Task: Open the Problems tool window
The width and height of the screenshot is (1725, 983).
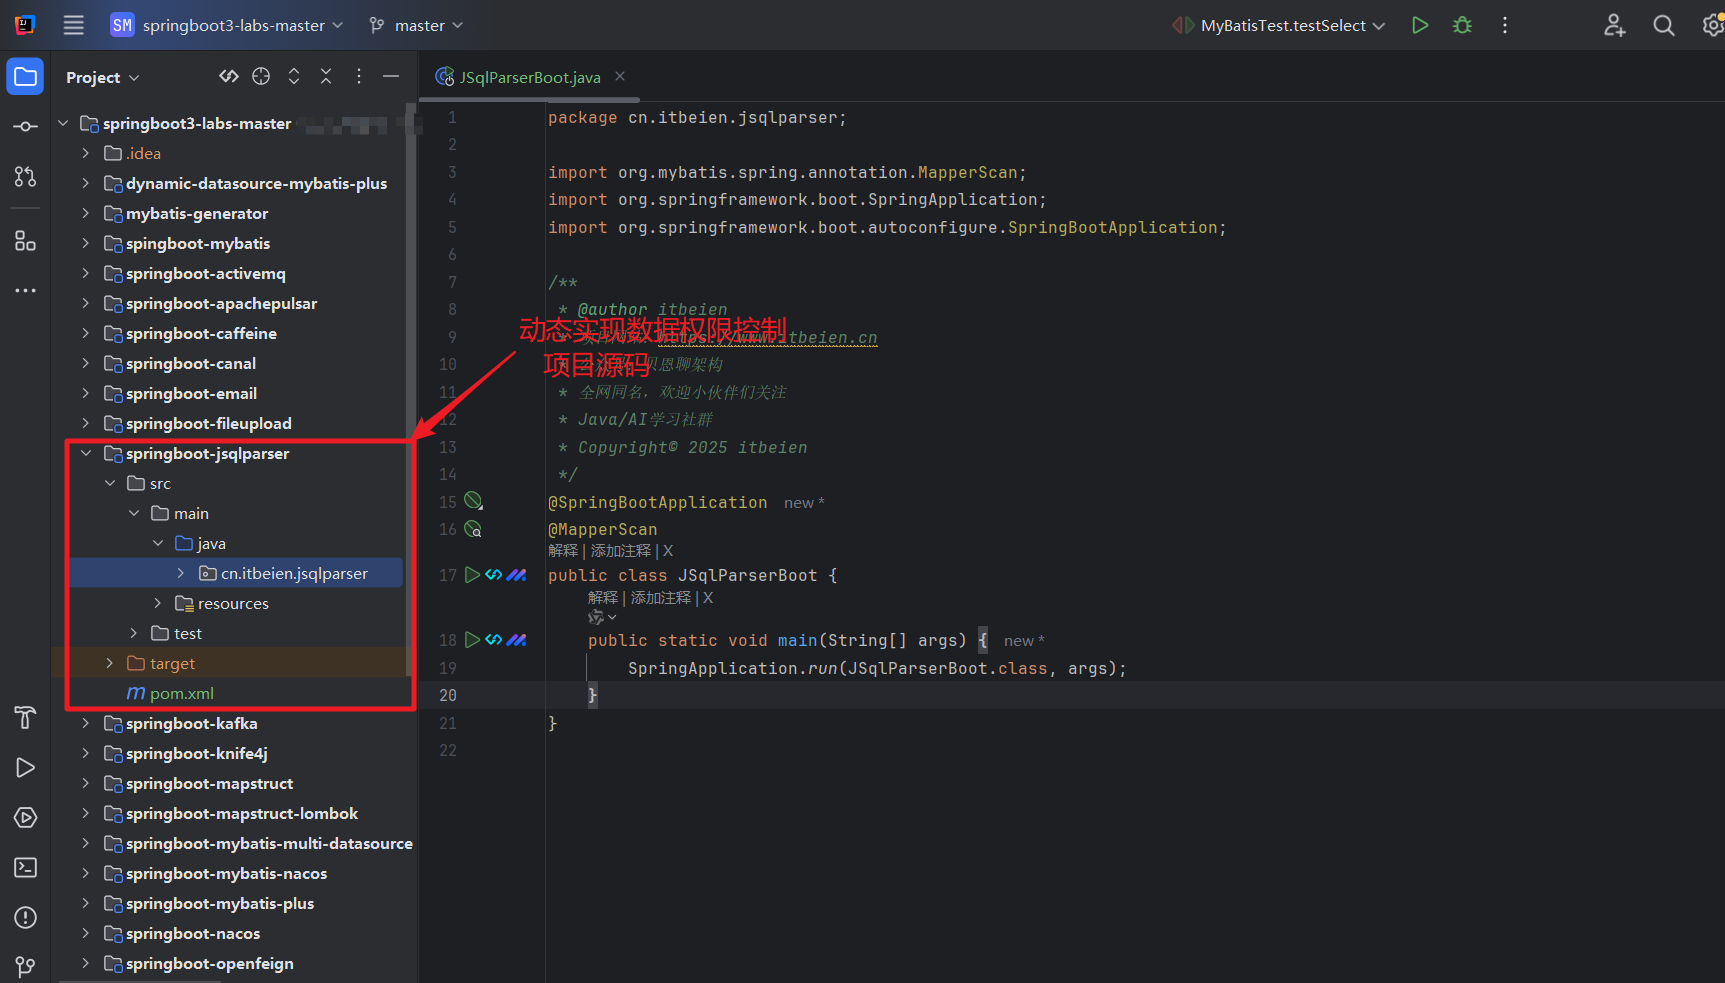Action: coord(25,917)
